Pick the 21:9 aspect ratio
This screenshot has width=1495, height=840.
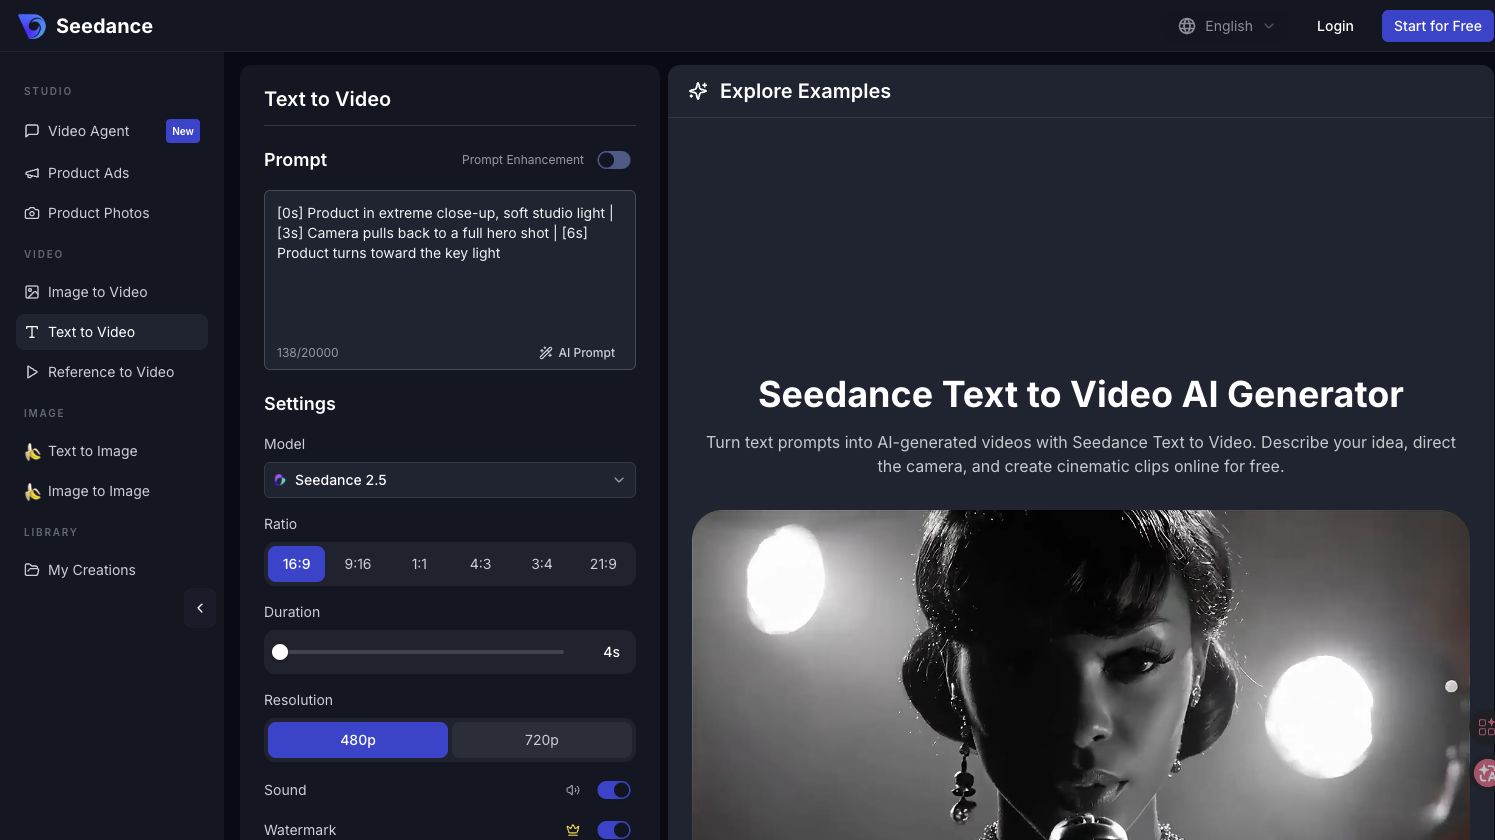click(603, 564)
